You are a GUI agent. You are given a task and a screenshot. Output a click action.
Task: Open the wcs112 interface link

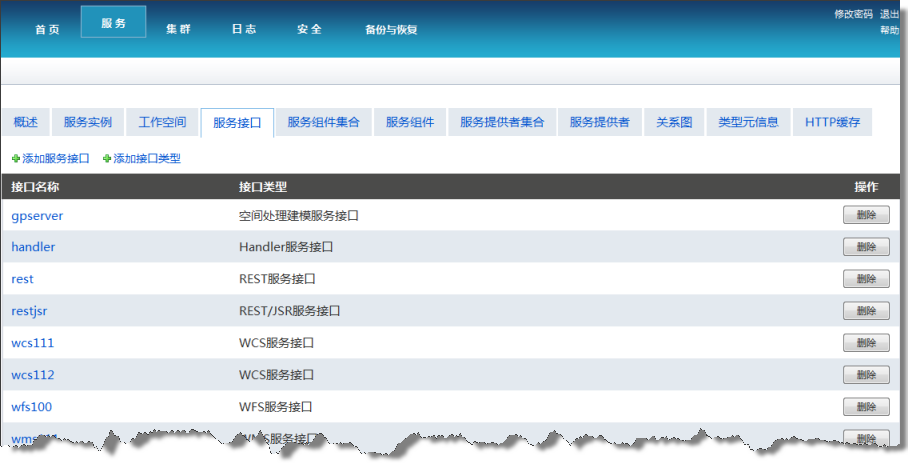(32, 375)
